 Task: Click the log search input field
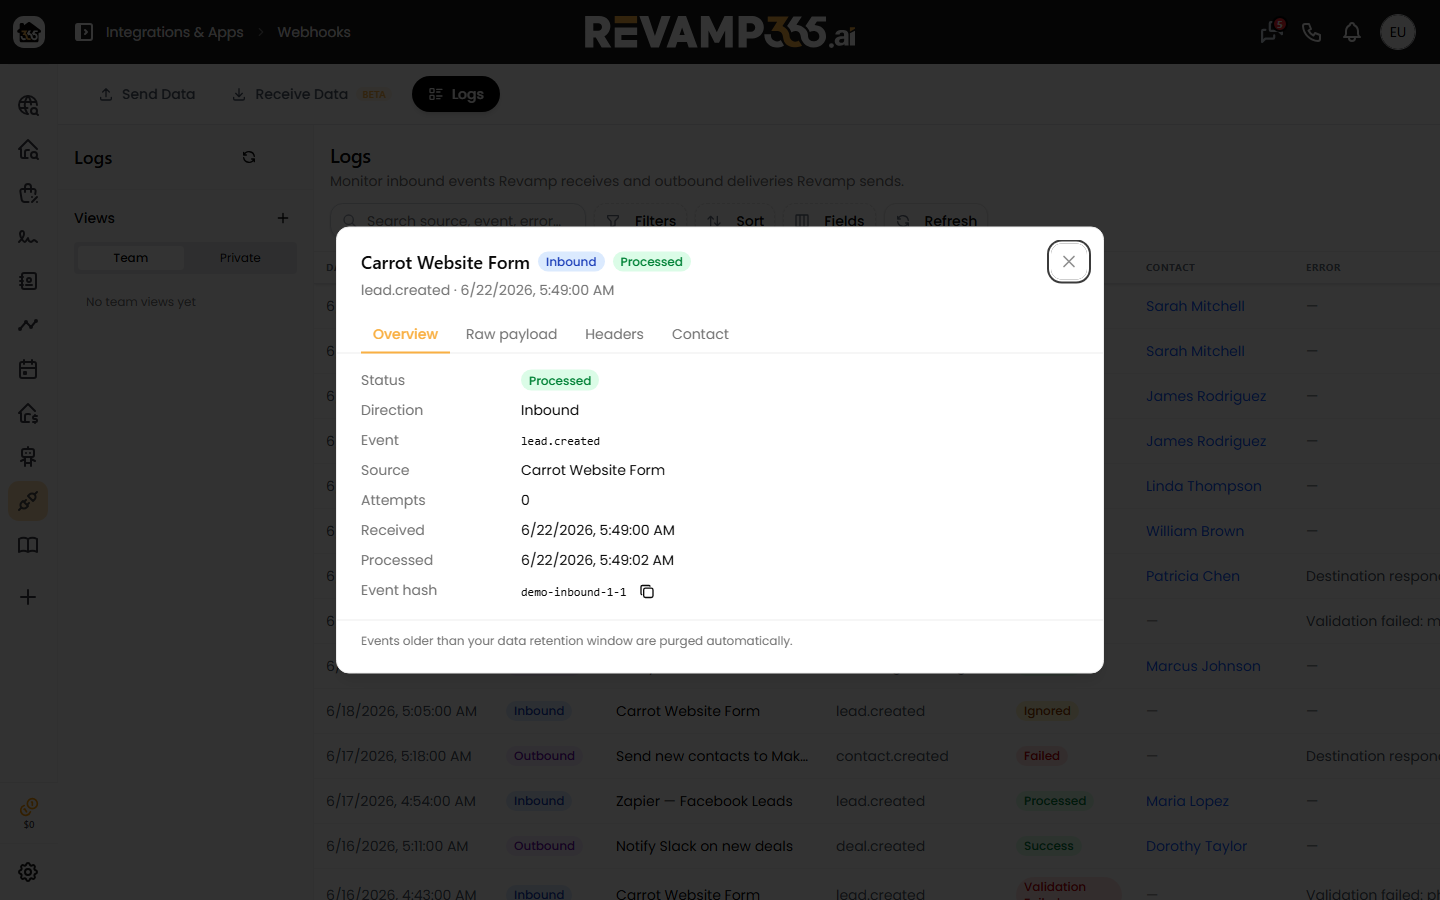(460, 220)
